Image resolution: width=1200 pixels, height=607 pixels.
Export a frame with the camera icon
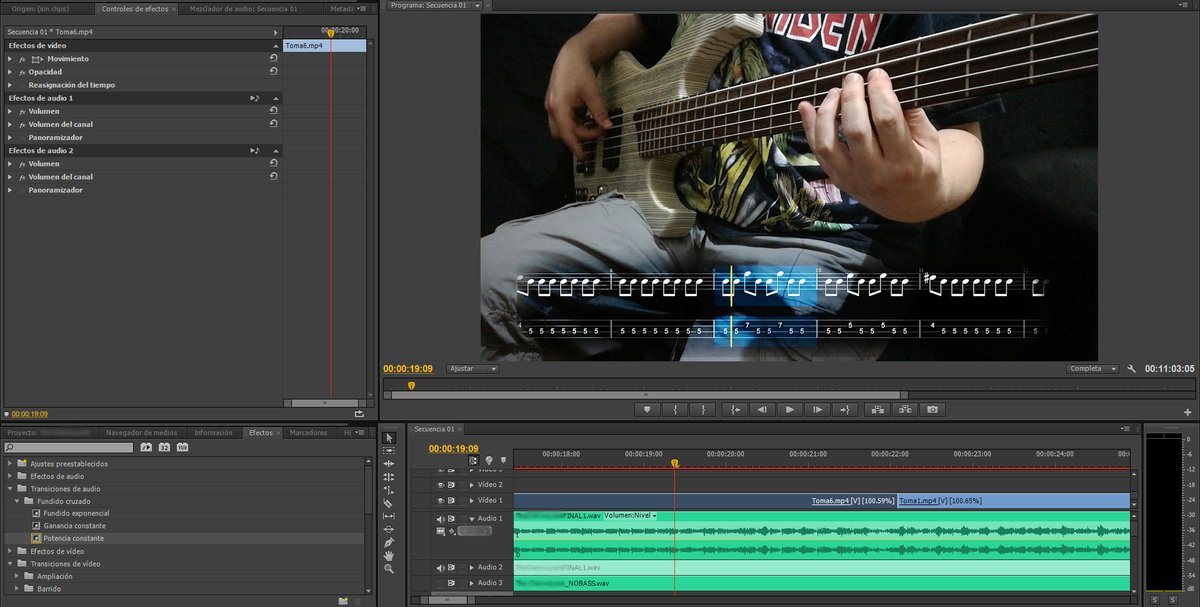(933, 409)
